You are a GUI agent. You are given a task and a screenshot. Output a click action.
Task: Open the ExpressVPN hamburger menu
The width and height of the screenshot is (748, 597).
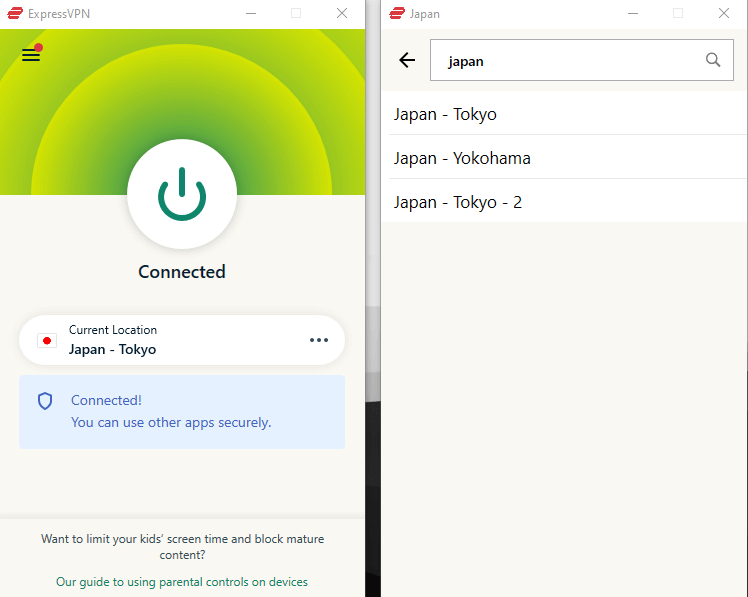(x=31, y=54)
